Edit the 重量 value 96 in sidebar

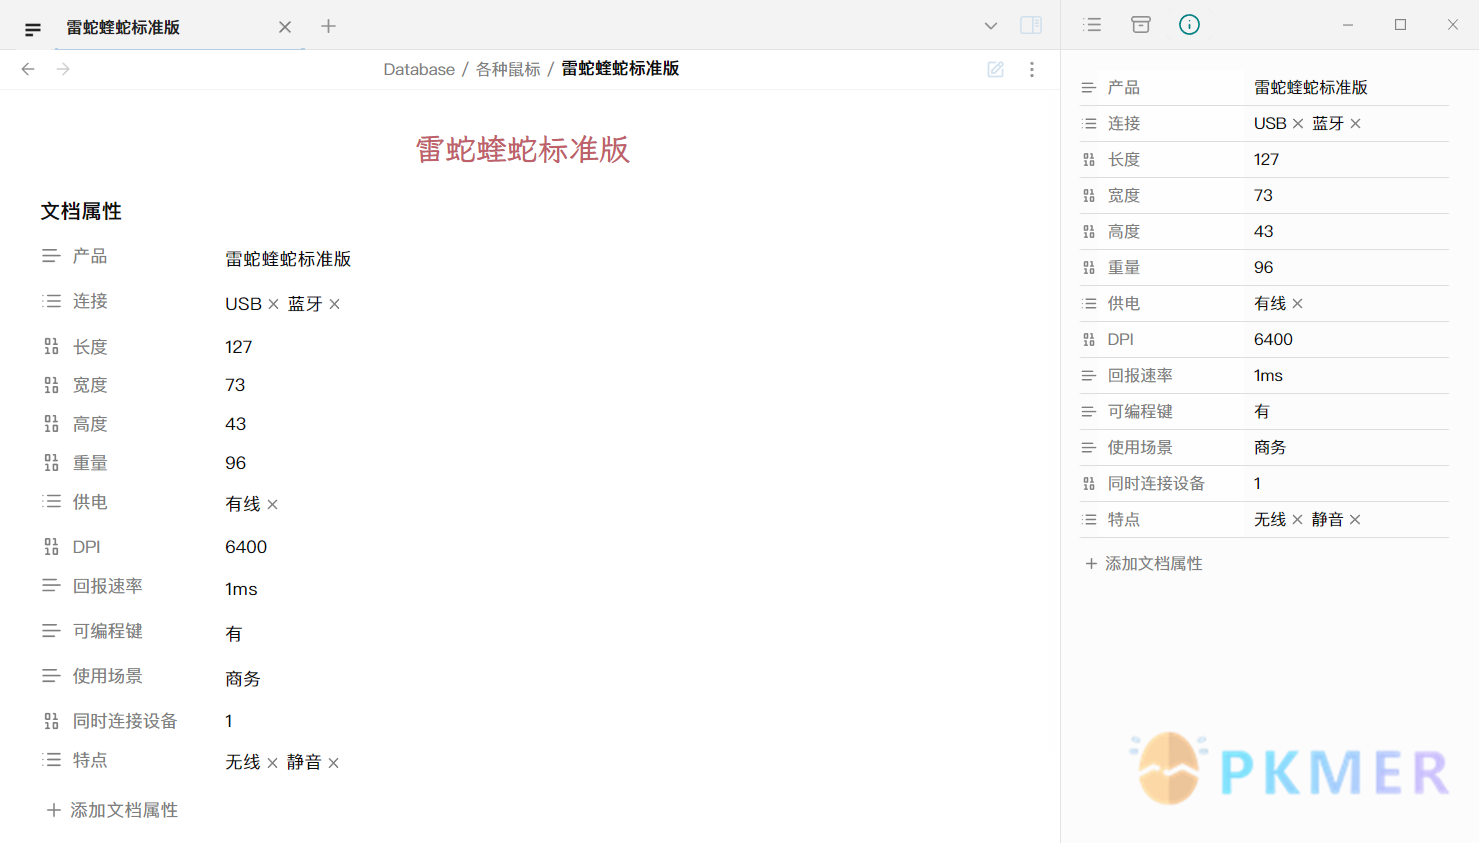click(1264, 268)
